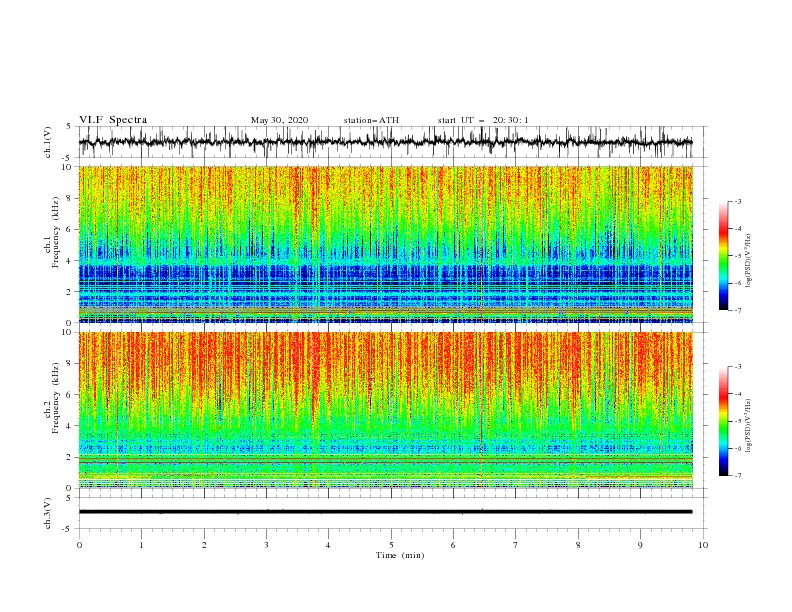Click the 'start UT = 20:30:1' text
This screenshot has width=792, height=612.
(483, 120)
